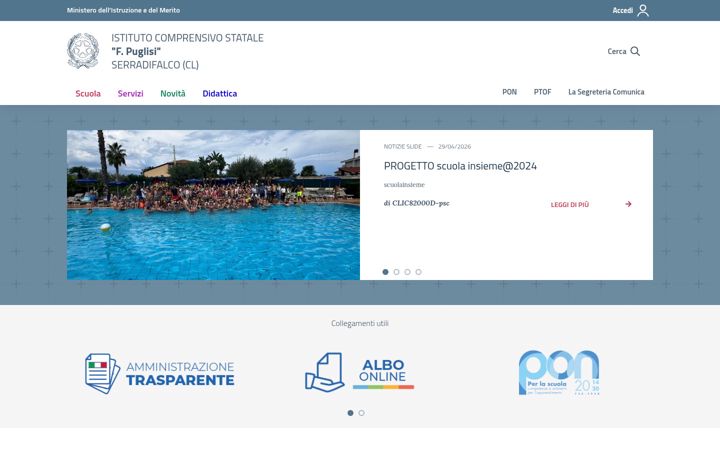Viewport: 720px width, 450px height.
Task: Open the PROGETTO scuola insieme@2024 headline
Action: click(460, 166)
